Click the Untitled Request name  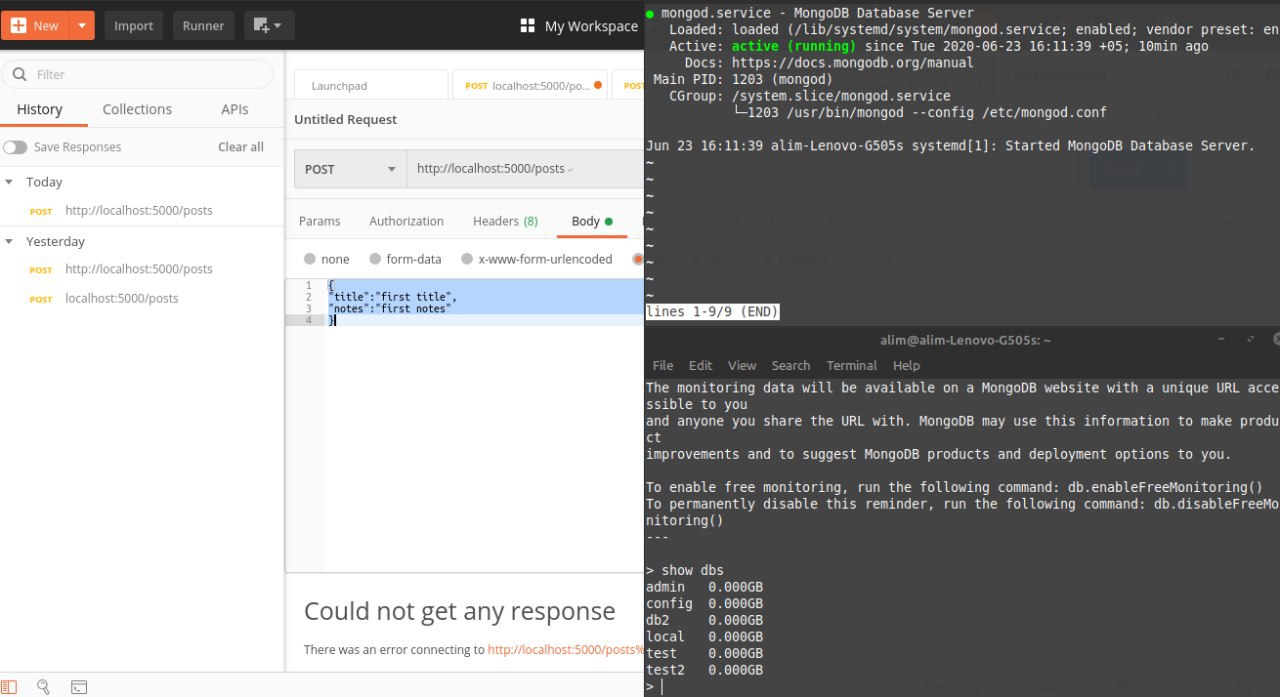point(345,119)
